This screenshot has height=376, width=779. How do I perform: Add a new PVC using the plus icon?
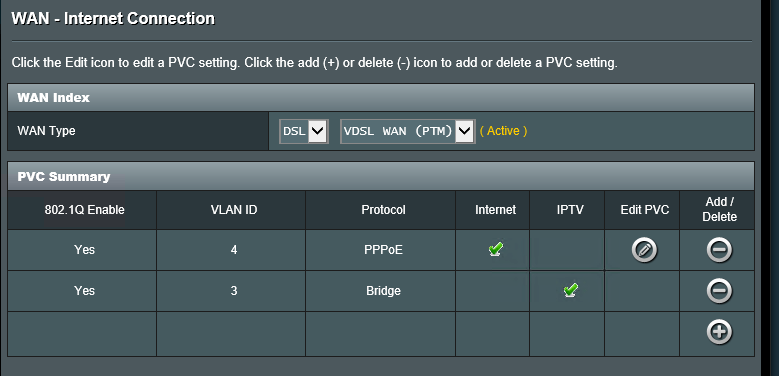pyautogui.click(x=719, y=332)
